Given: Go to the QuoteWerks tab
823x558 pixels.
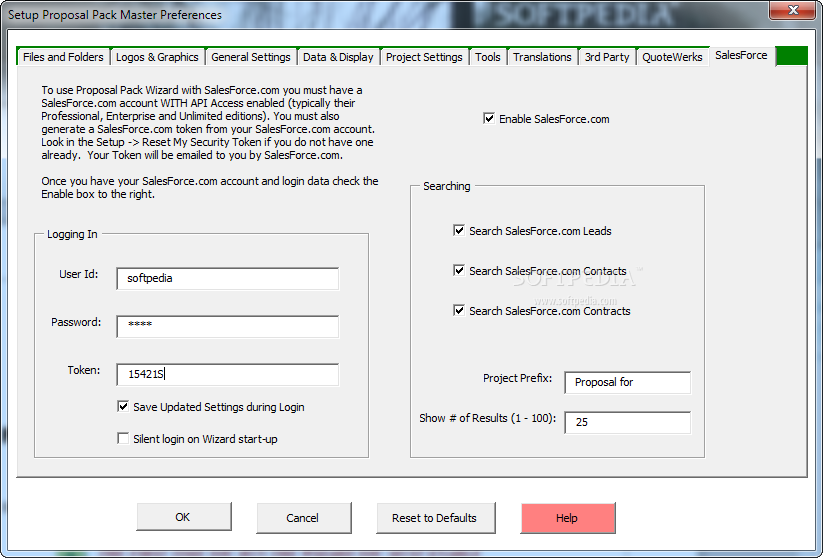Looking at the screenshot, I should [x=672, y=57].
